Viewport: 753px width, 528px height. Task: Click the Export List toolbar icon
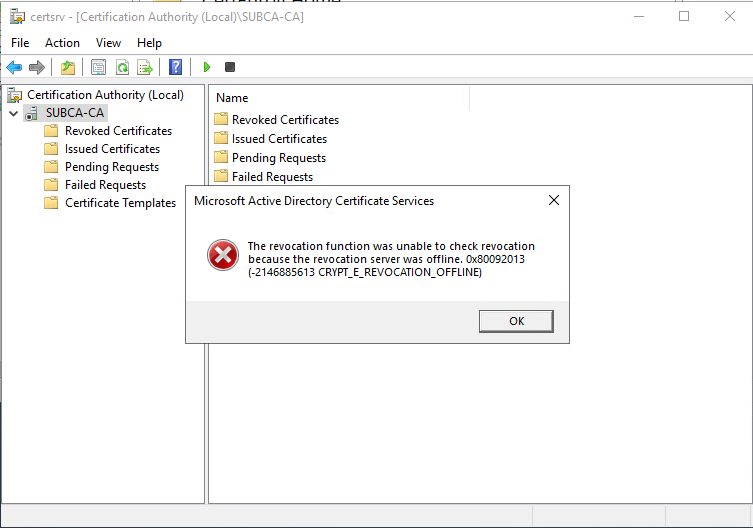pyautogui.click(x=145, y=67)
